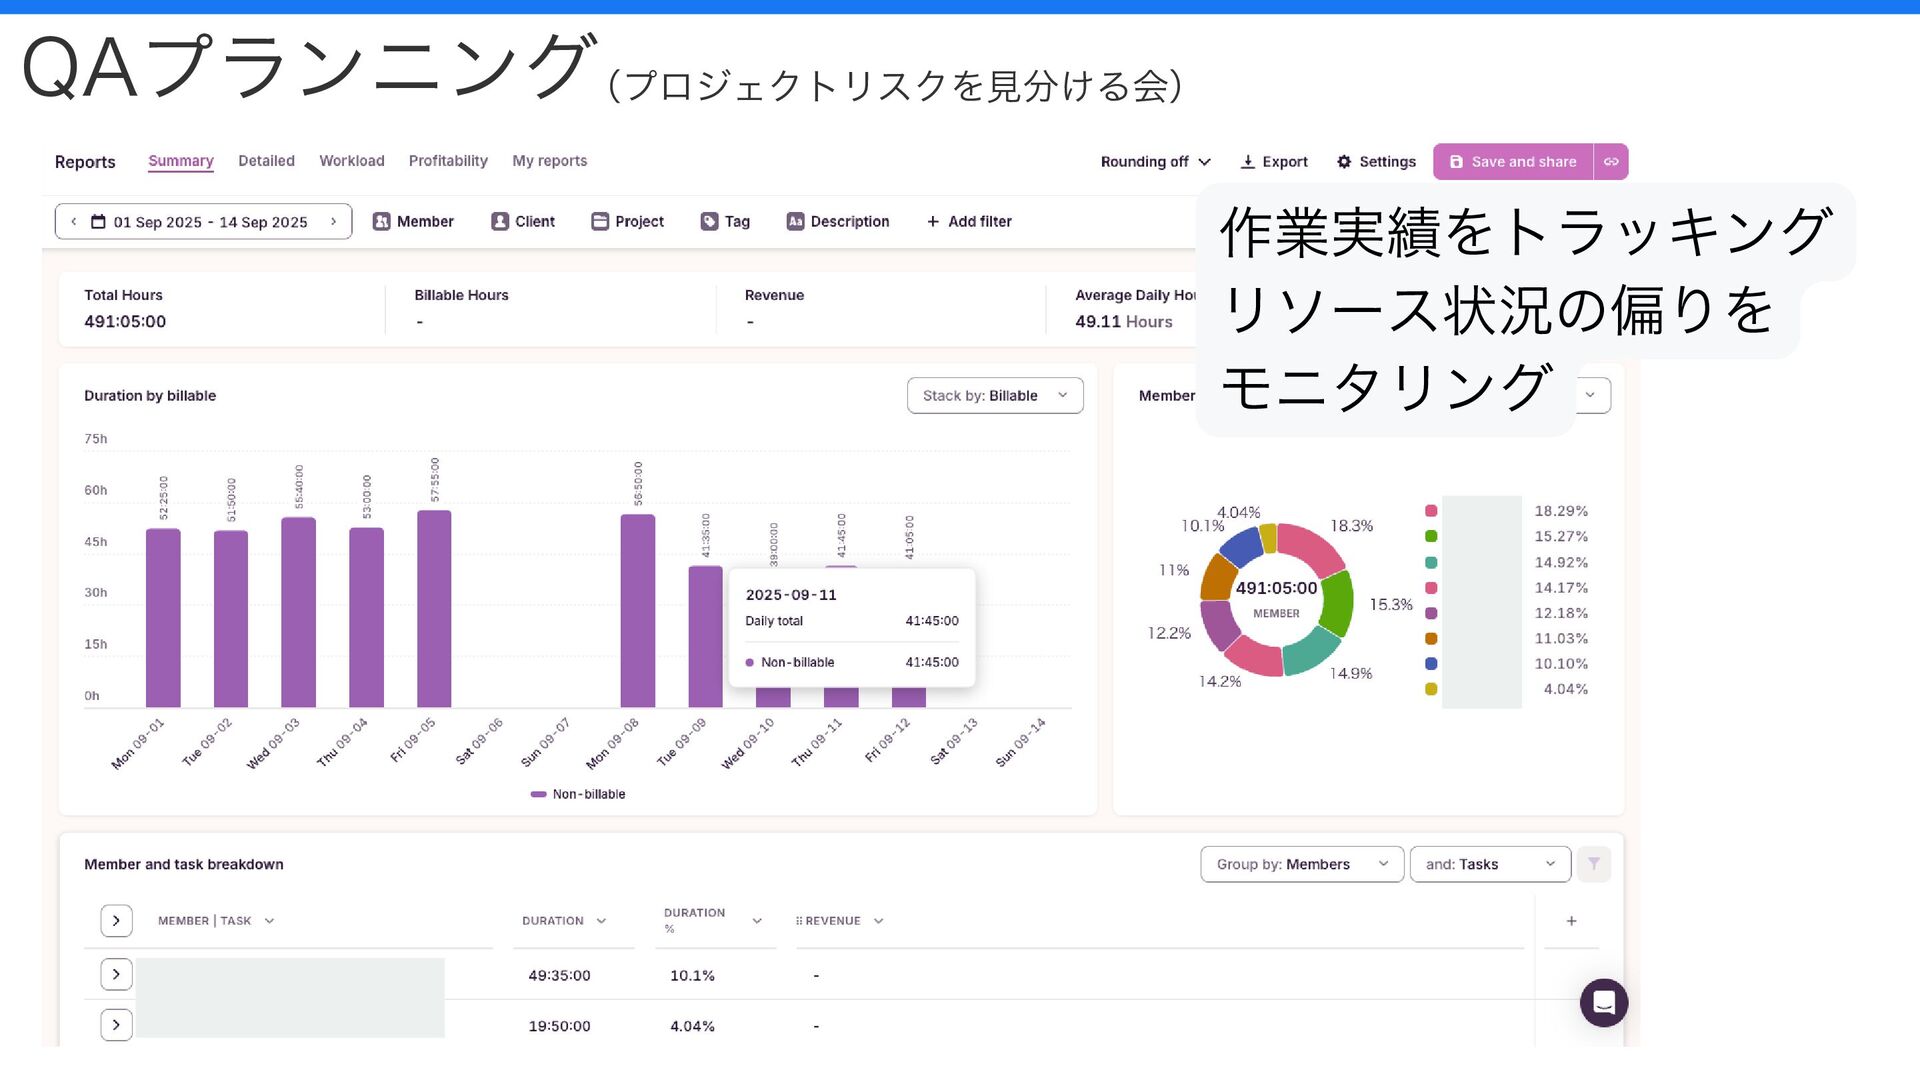Click the Export download icon
1920x1080 pixels.
[1247, 162]
